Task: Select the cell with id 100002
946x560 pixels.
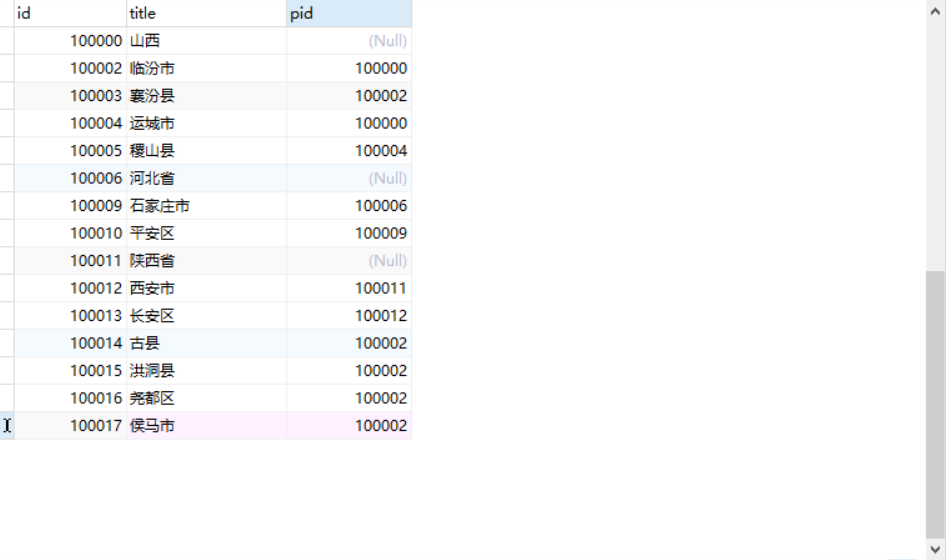Action: (x=70, y=68)
